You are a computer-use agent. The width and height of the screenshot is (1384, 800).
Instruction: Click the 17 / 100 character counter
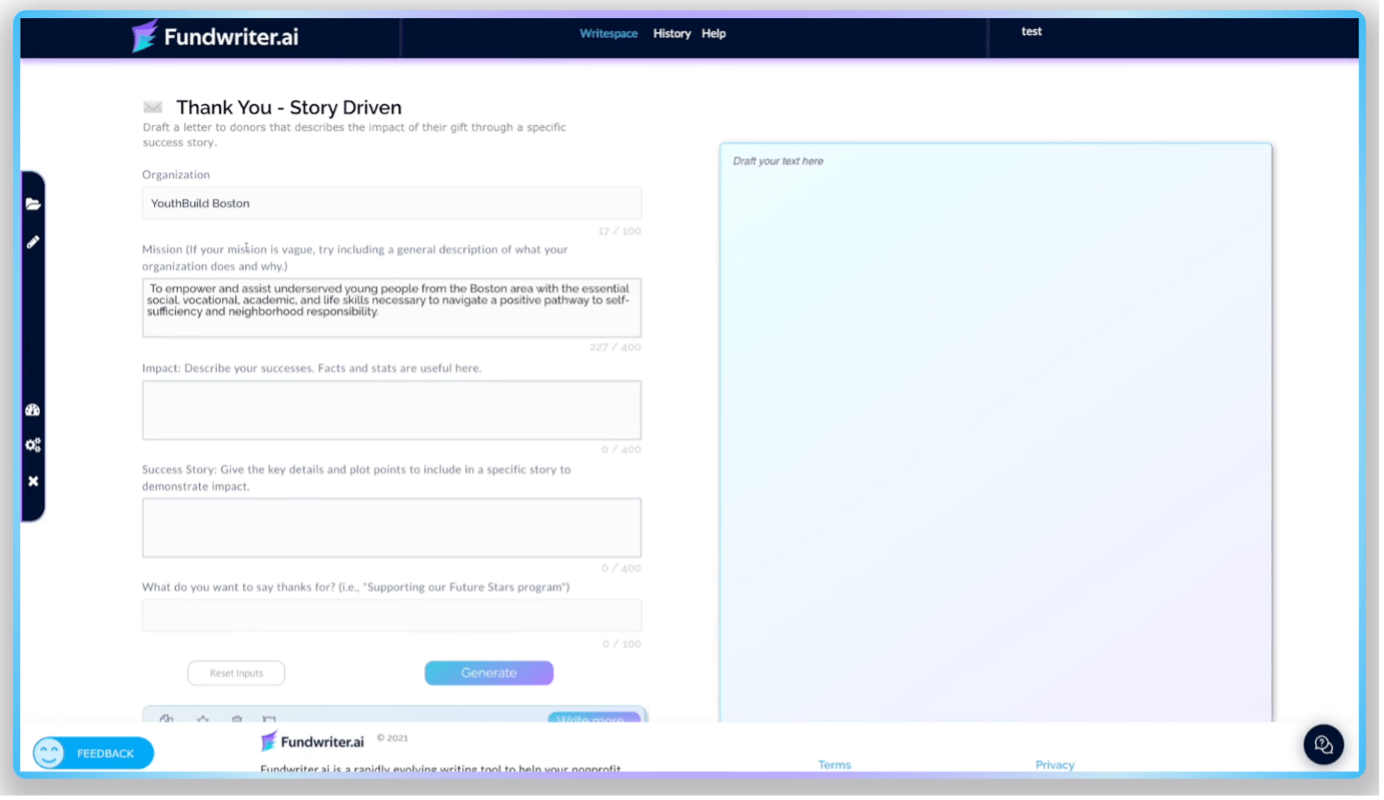tap(621, 232)
